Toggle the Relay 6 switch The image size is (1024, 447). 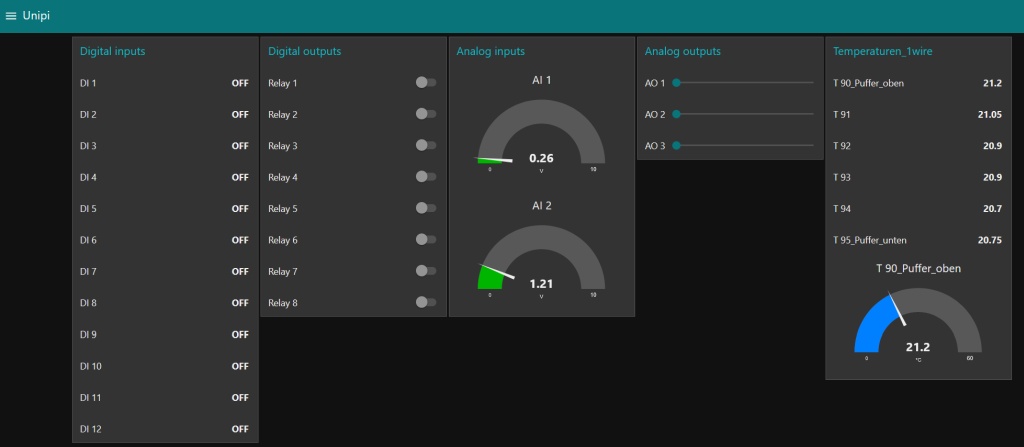[x=426, y=239]
